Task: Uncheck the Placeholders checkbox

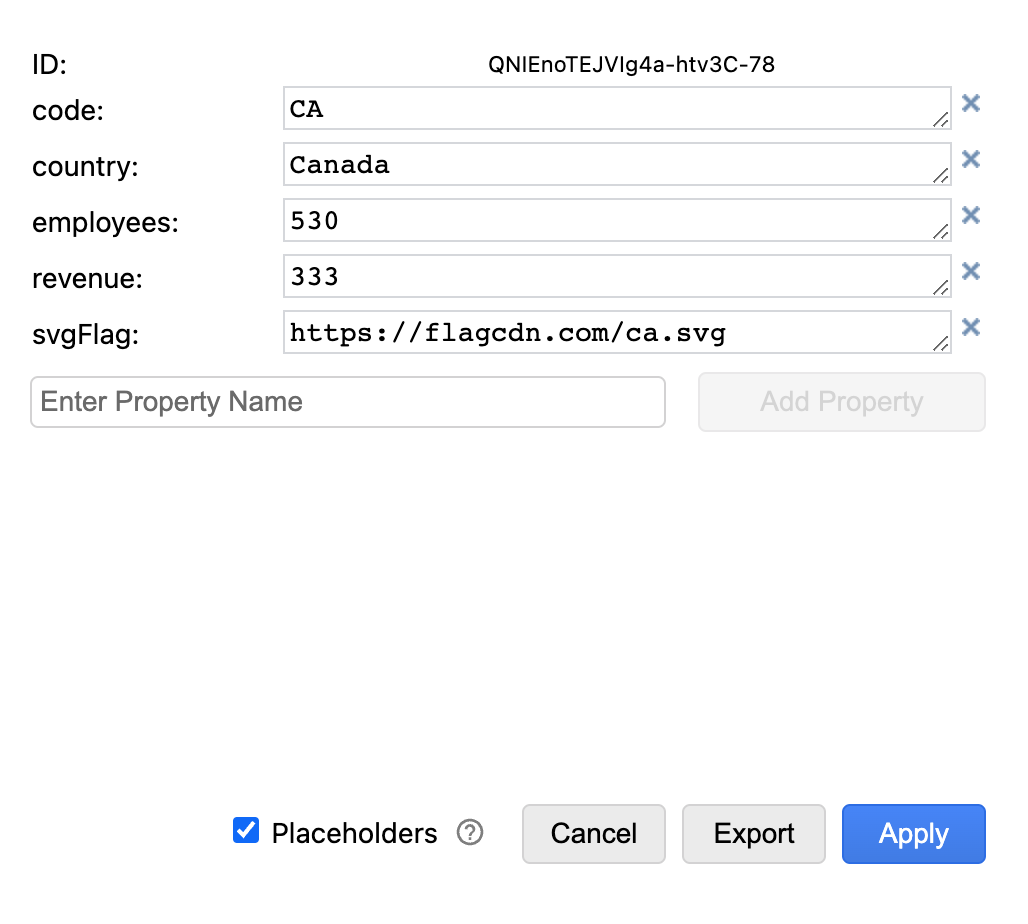Action: coord(246,830)
